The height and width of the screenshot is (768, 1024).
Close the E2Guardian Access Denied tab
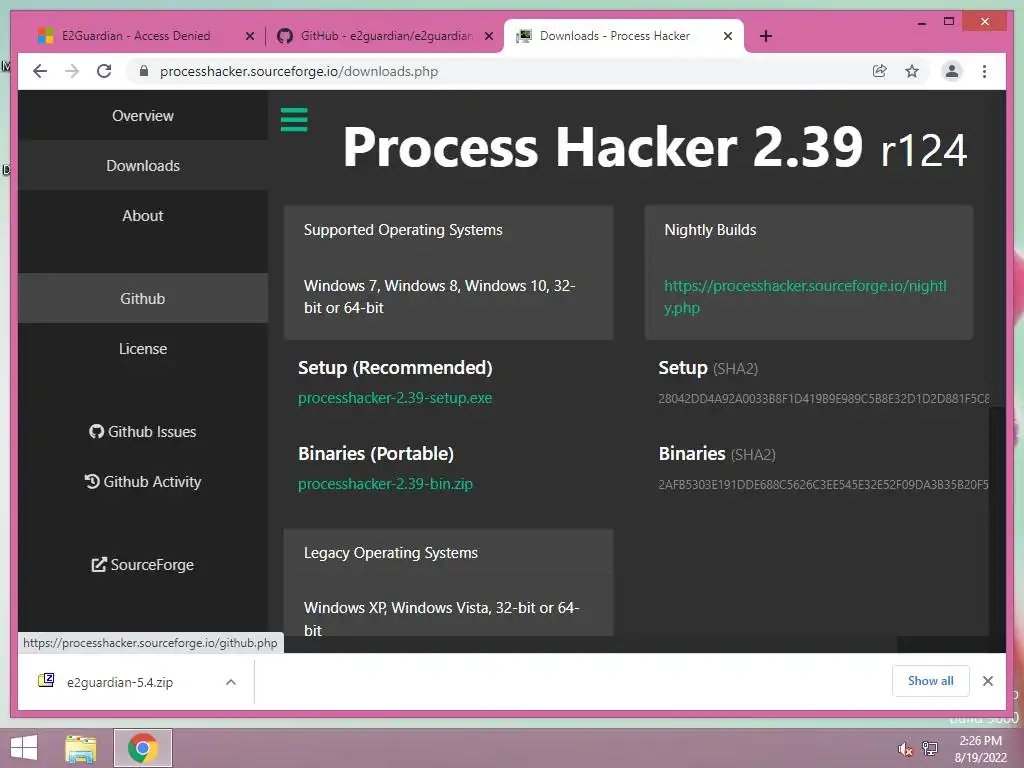pyautogui.click(x=249, y=37)
